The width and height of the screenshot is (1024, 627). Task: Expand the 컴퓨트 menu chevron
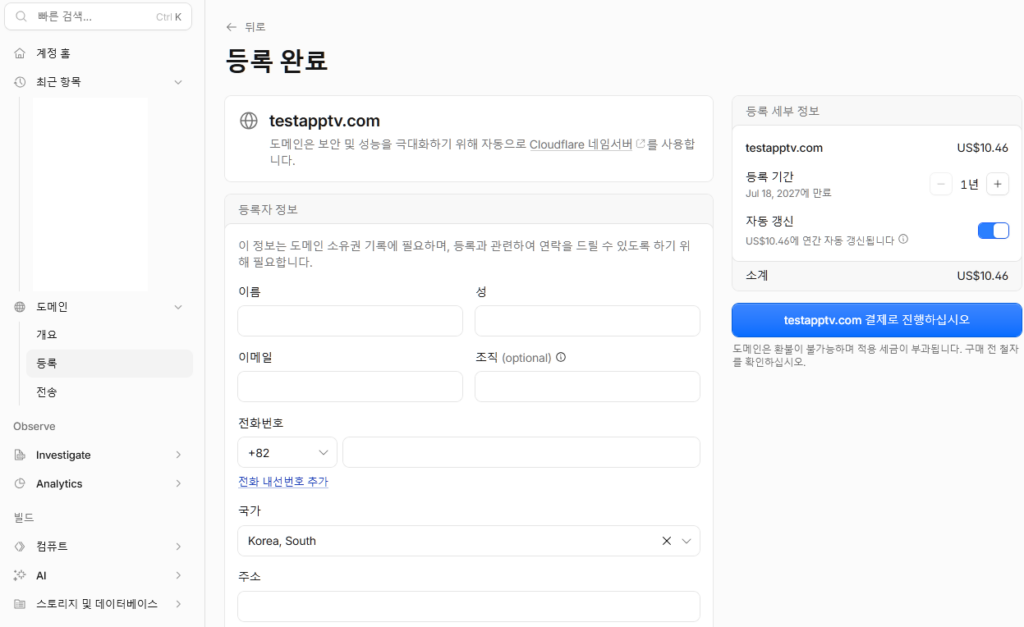point(178,546)
